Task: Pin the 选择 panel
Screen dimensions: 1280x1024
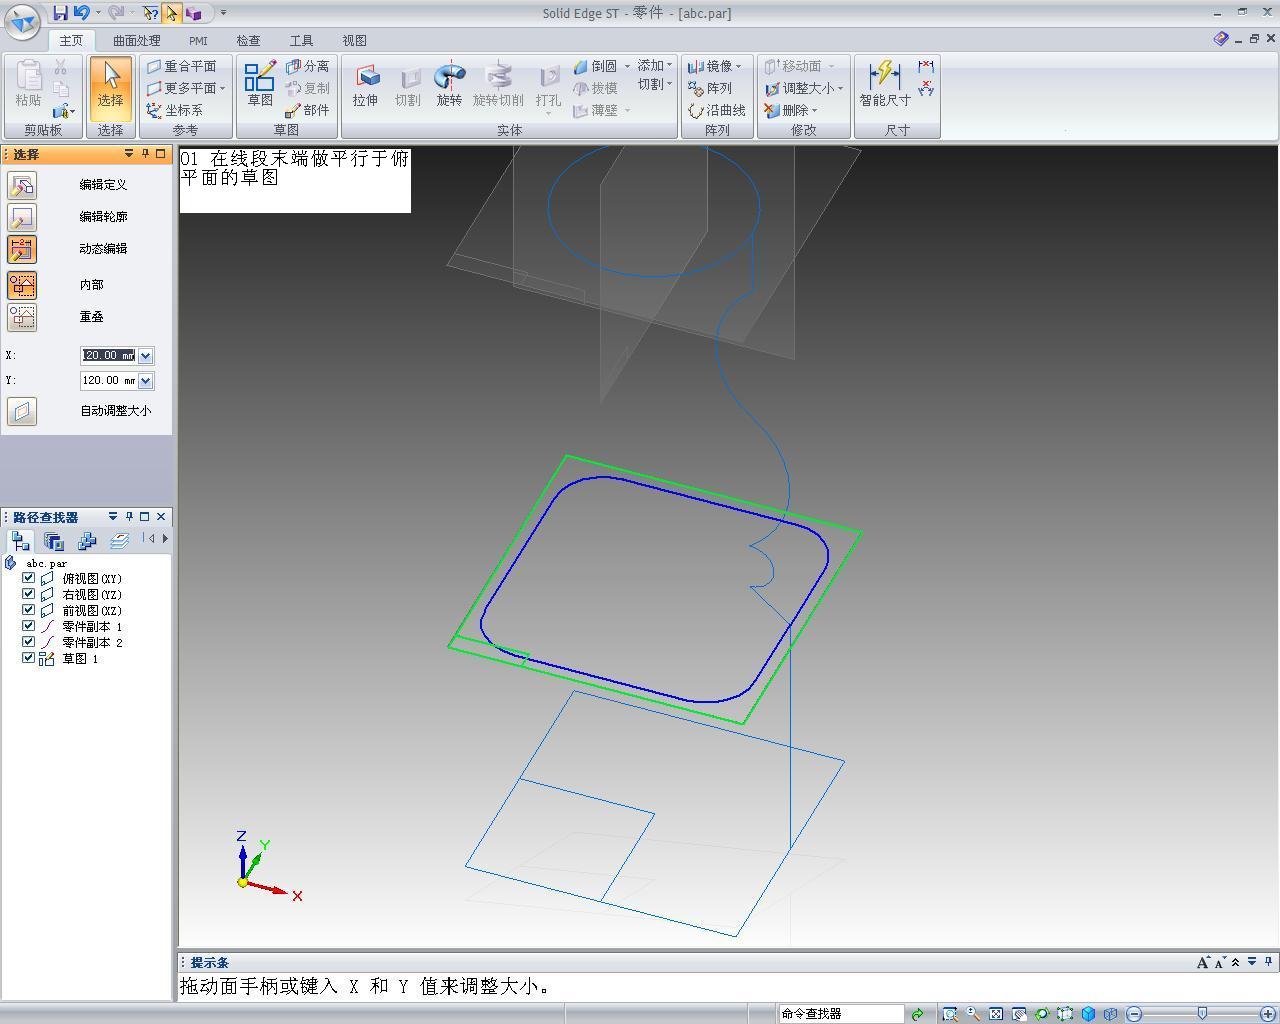Action: pos(145,154)
